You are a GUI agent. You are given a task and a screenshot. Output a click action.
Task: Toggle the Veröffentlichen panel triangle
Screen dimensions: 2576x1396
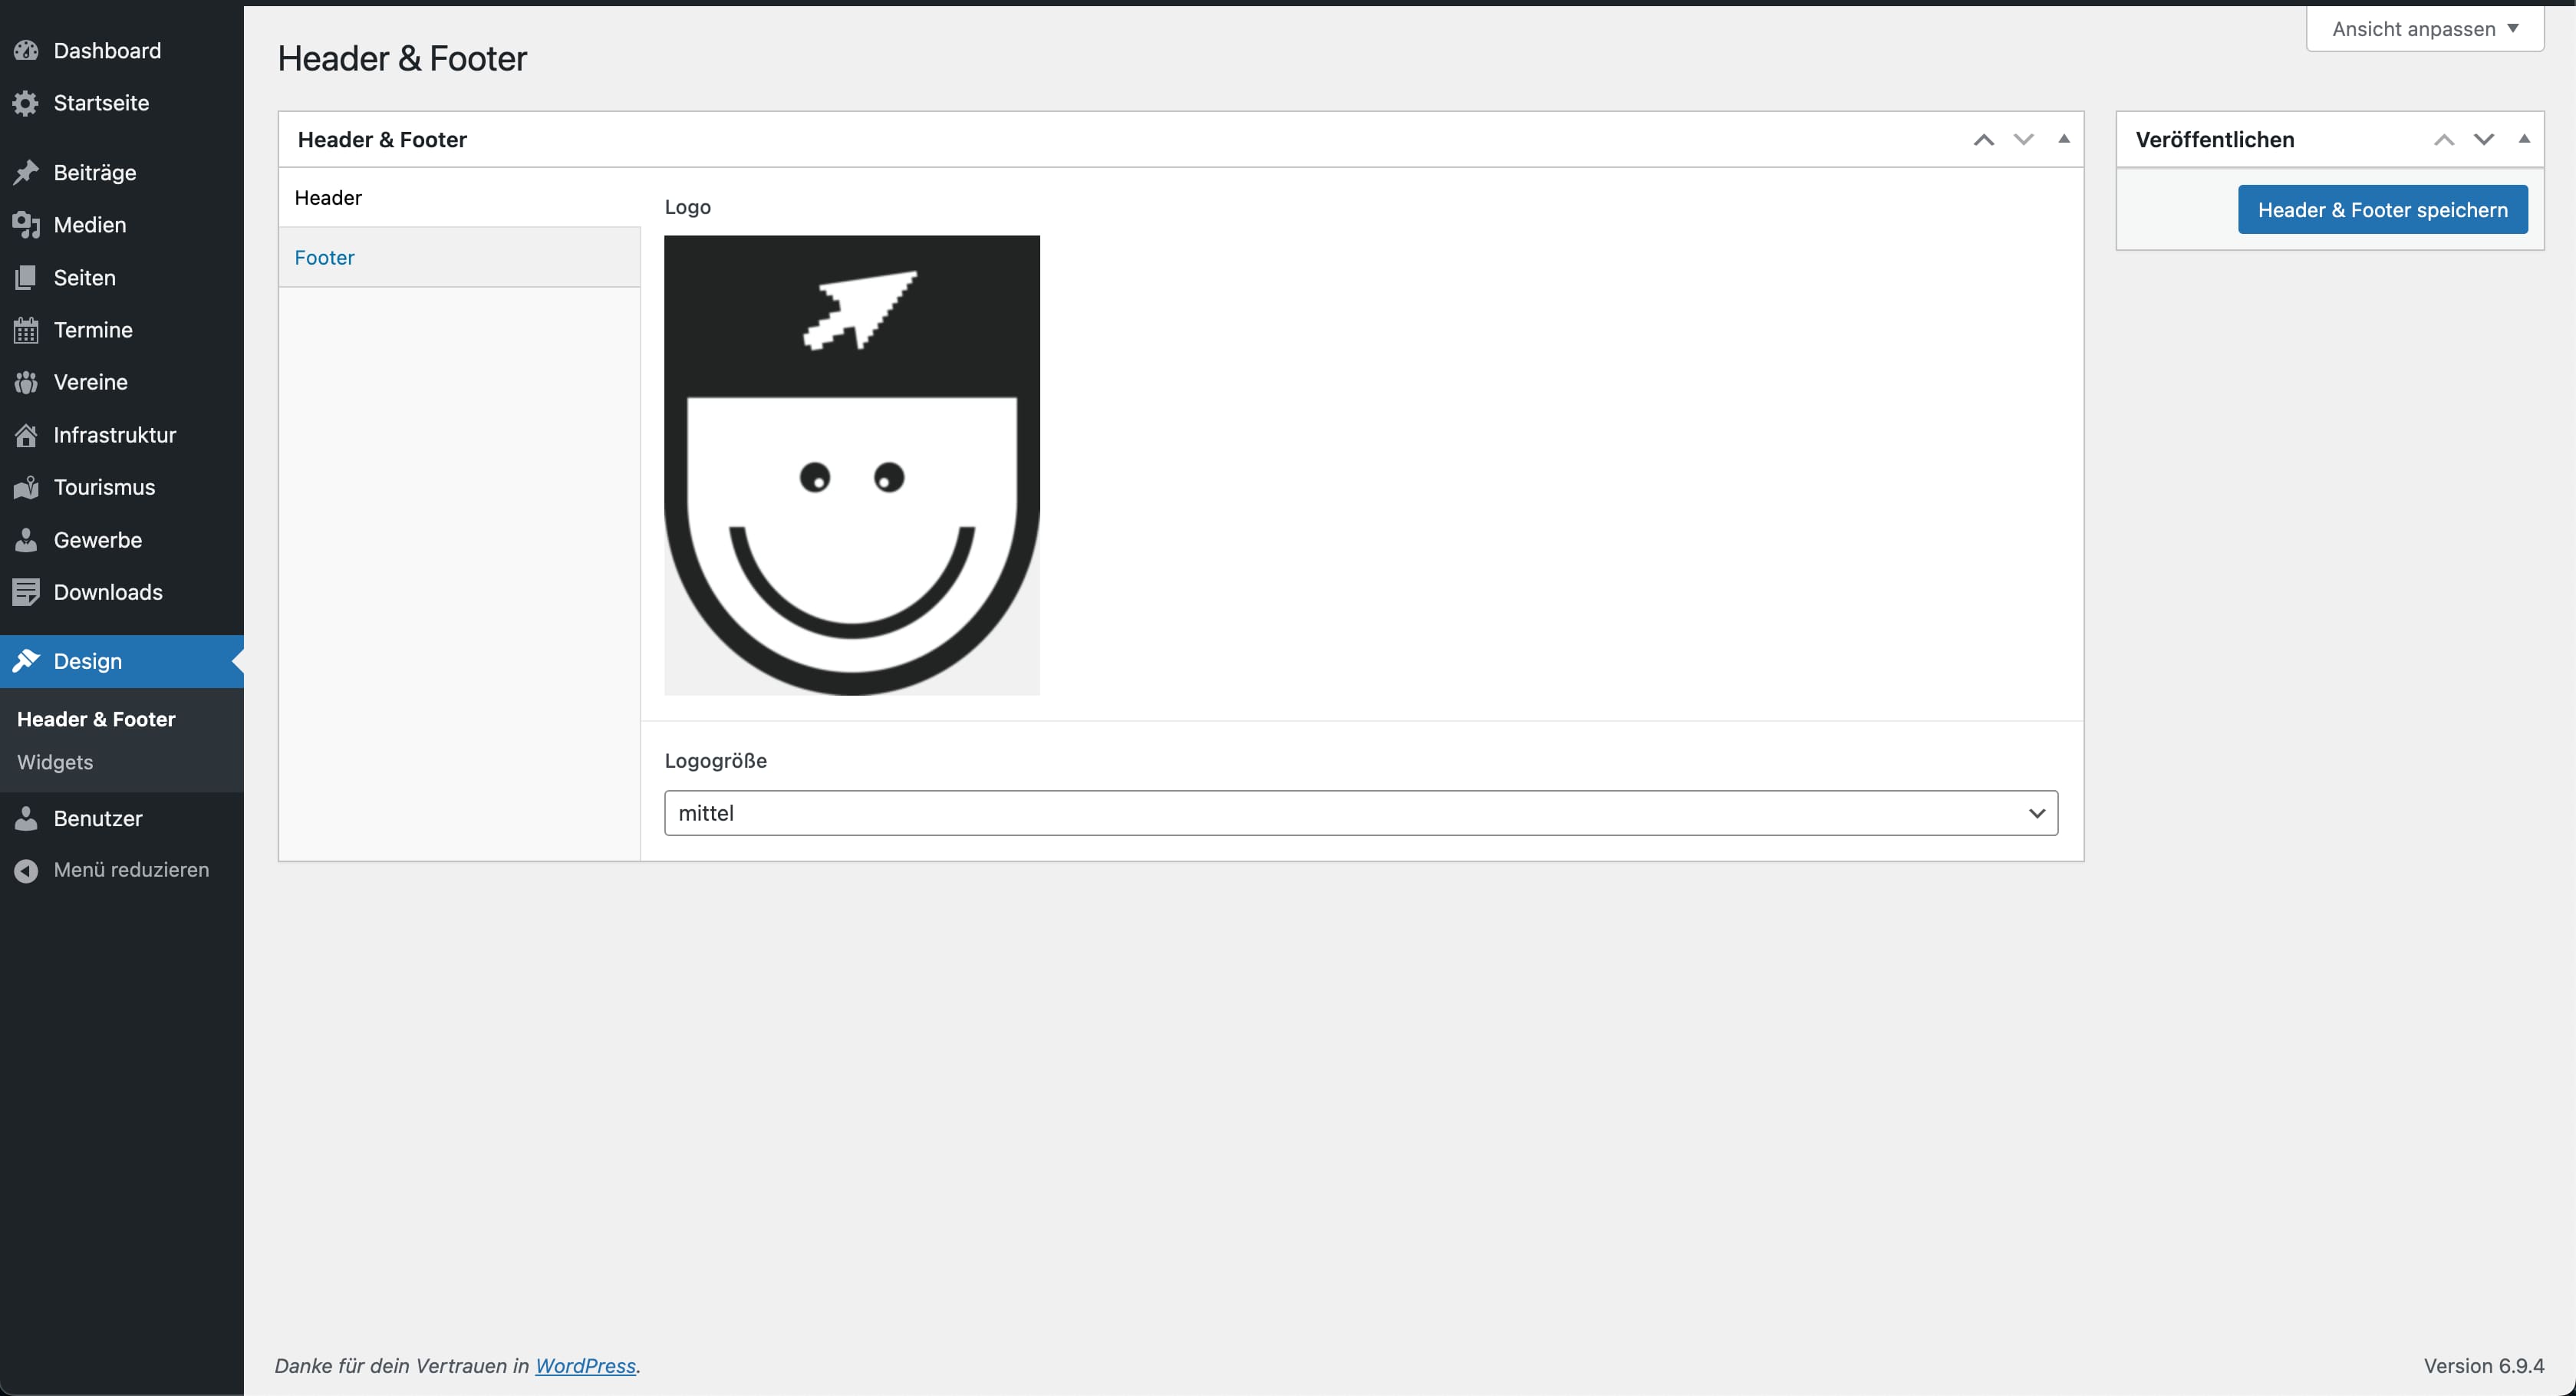click(2524, 139)
